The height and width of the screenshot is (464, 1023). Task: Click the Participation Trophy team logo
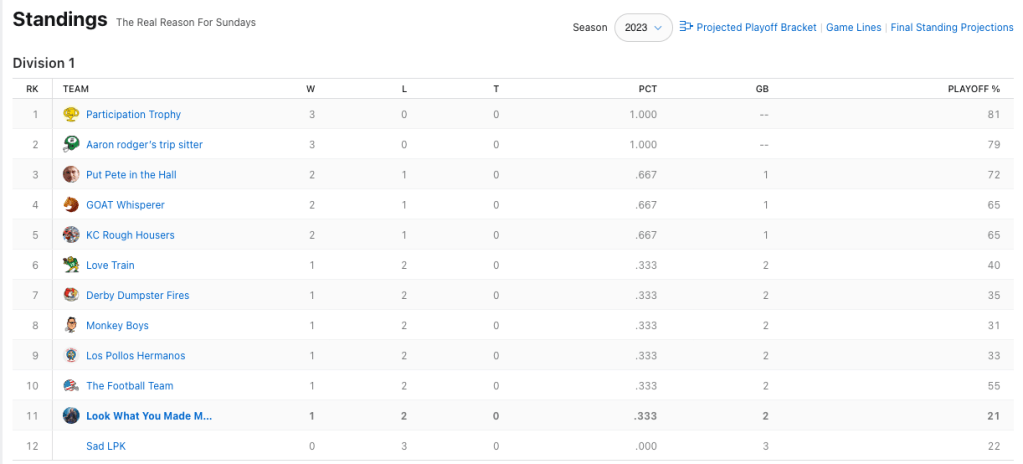(71, 115)
